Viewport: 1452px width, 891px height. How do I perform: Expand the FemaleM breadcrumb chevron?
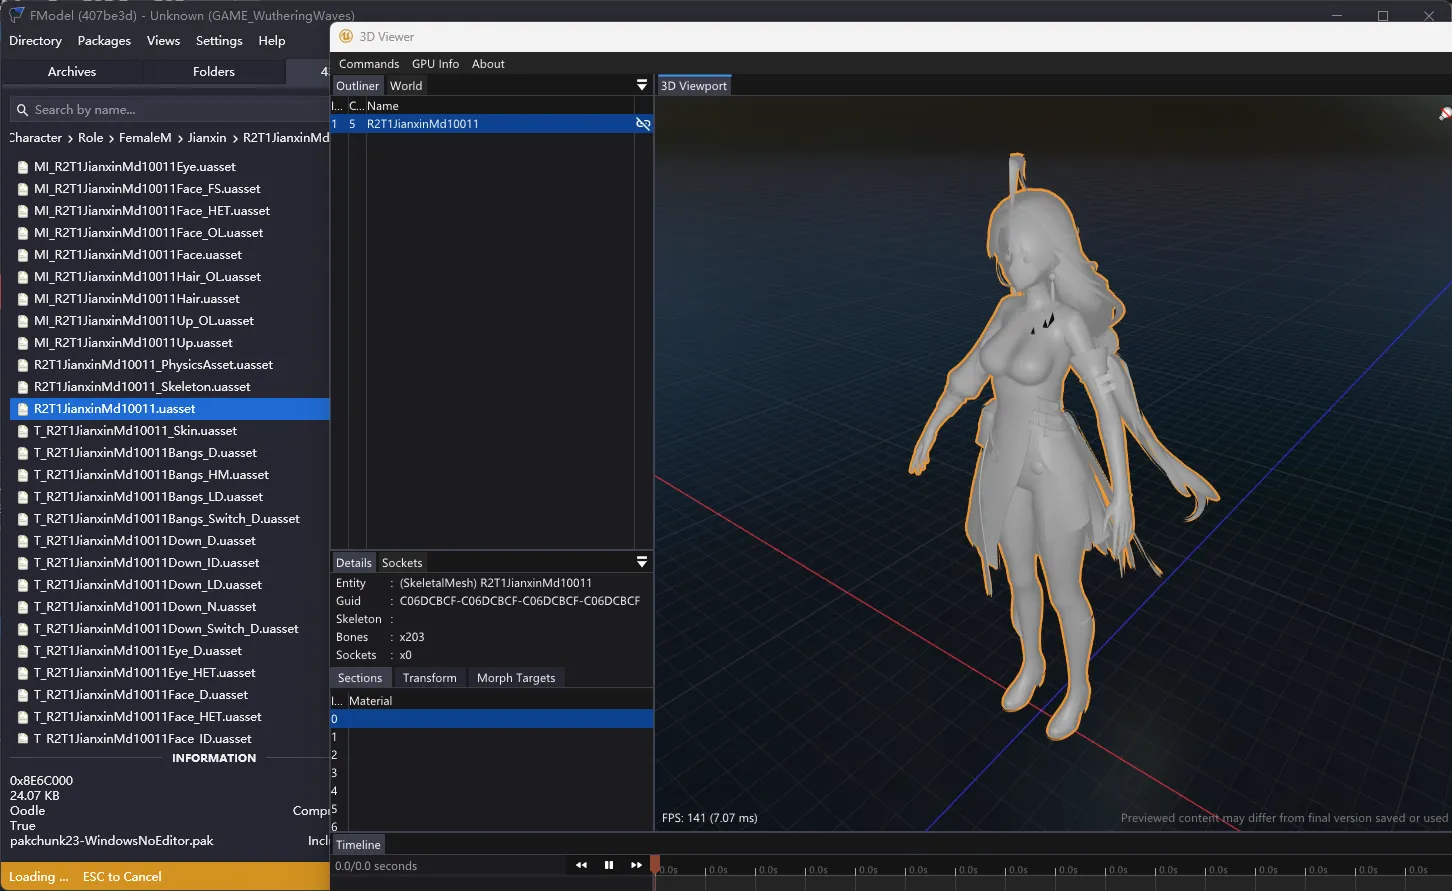(x=180, y=138)
